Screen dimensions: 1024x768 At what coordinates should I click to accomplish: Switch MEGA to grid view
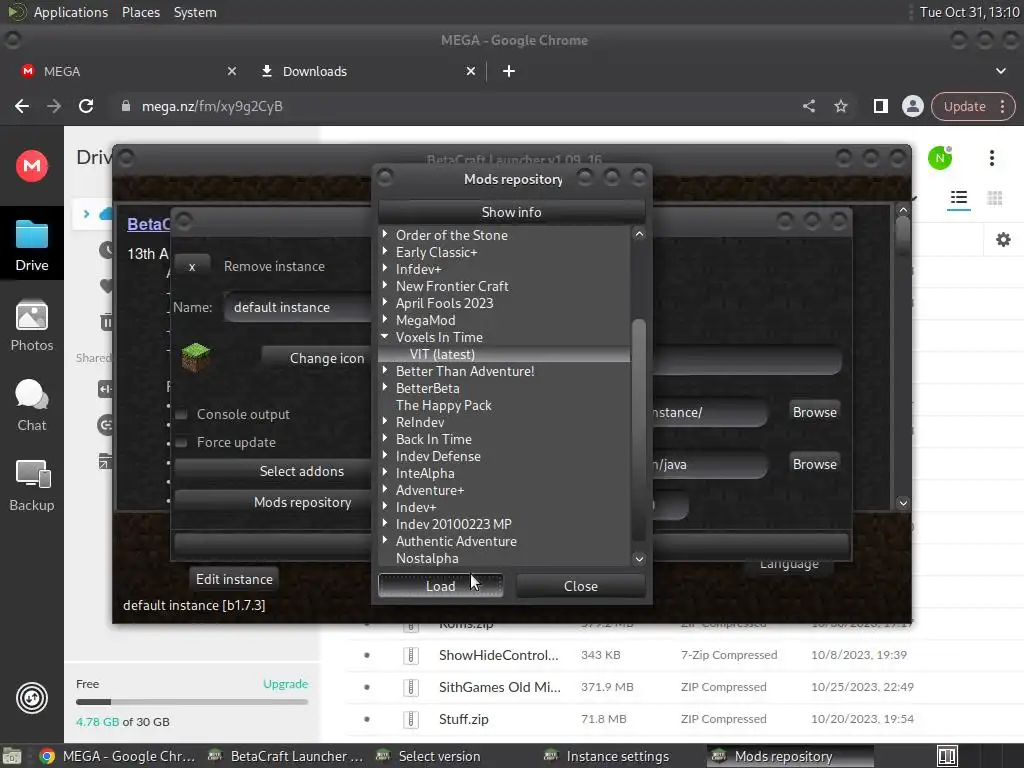(995, 198)
